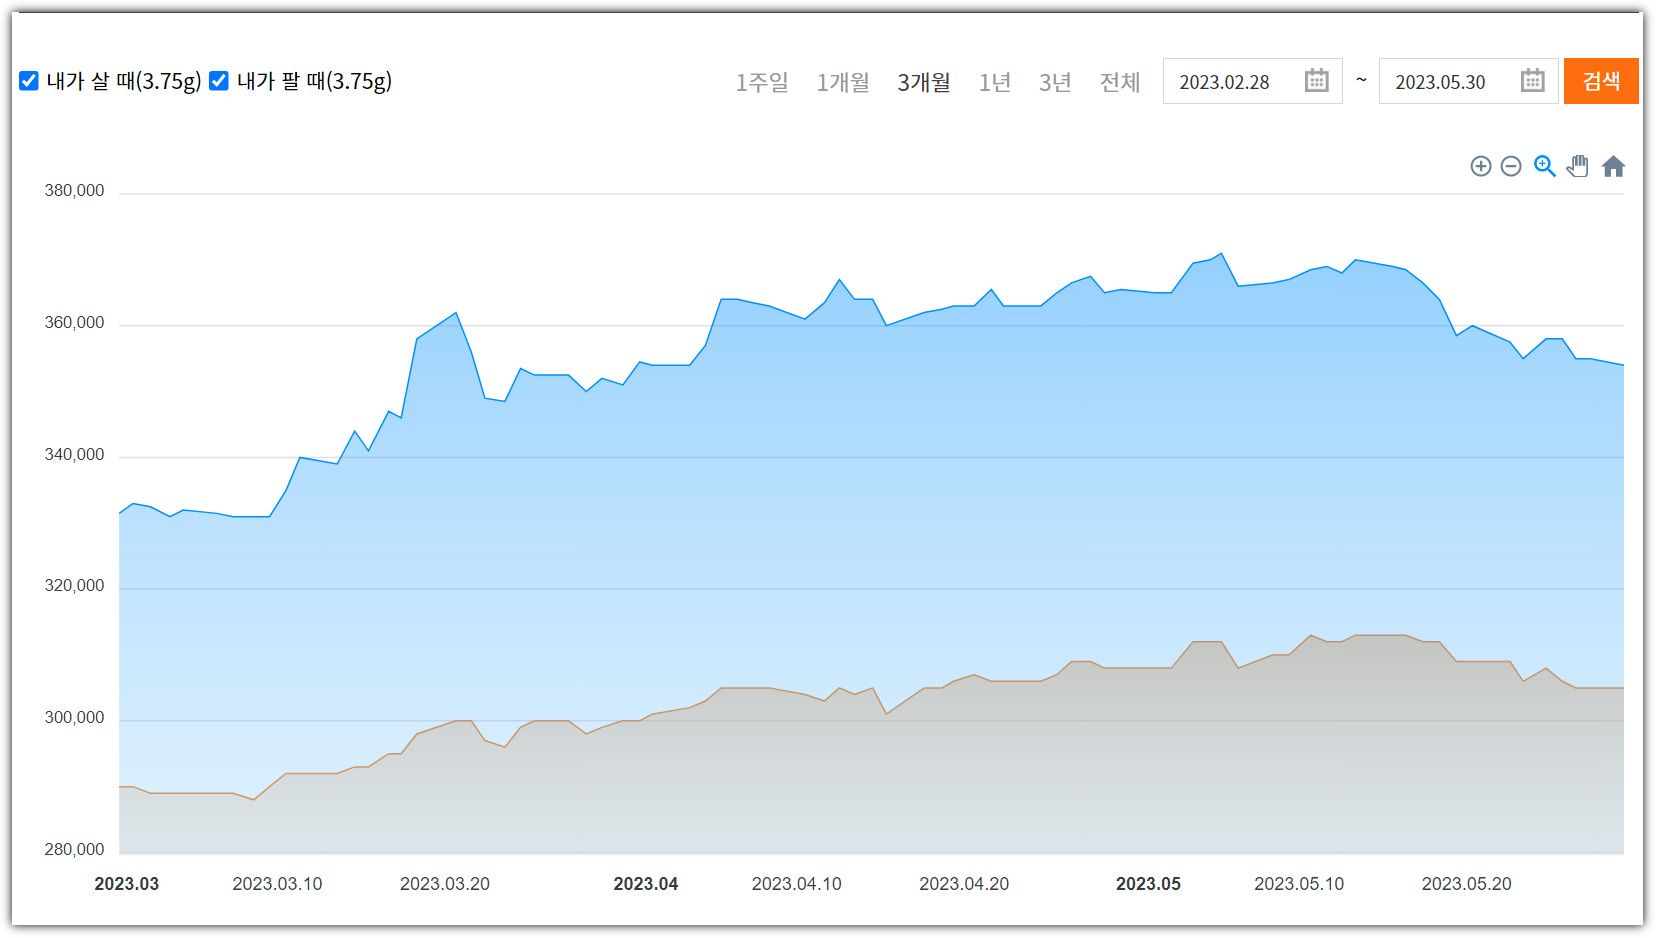Screen dimensions: 1656x938
Task: Click the 2023.04 x-axis label
Action: coord(646,884)
